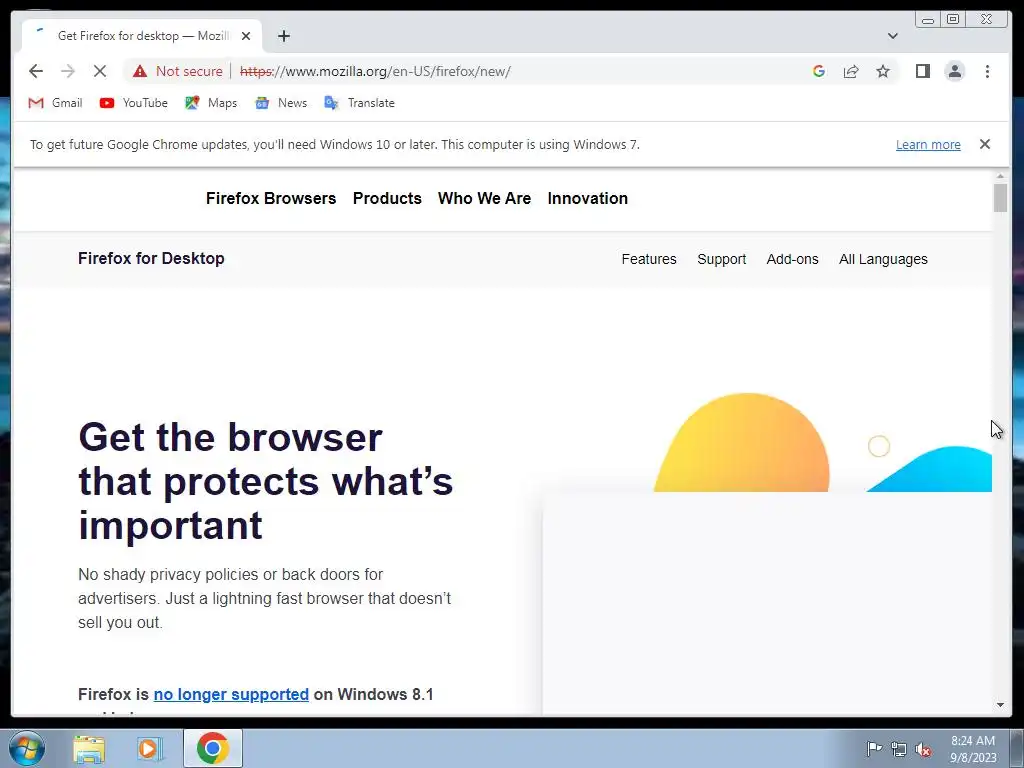Share this page icon
Screen dimensions: 1024x768
(850, 71)
